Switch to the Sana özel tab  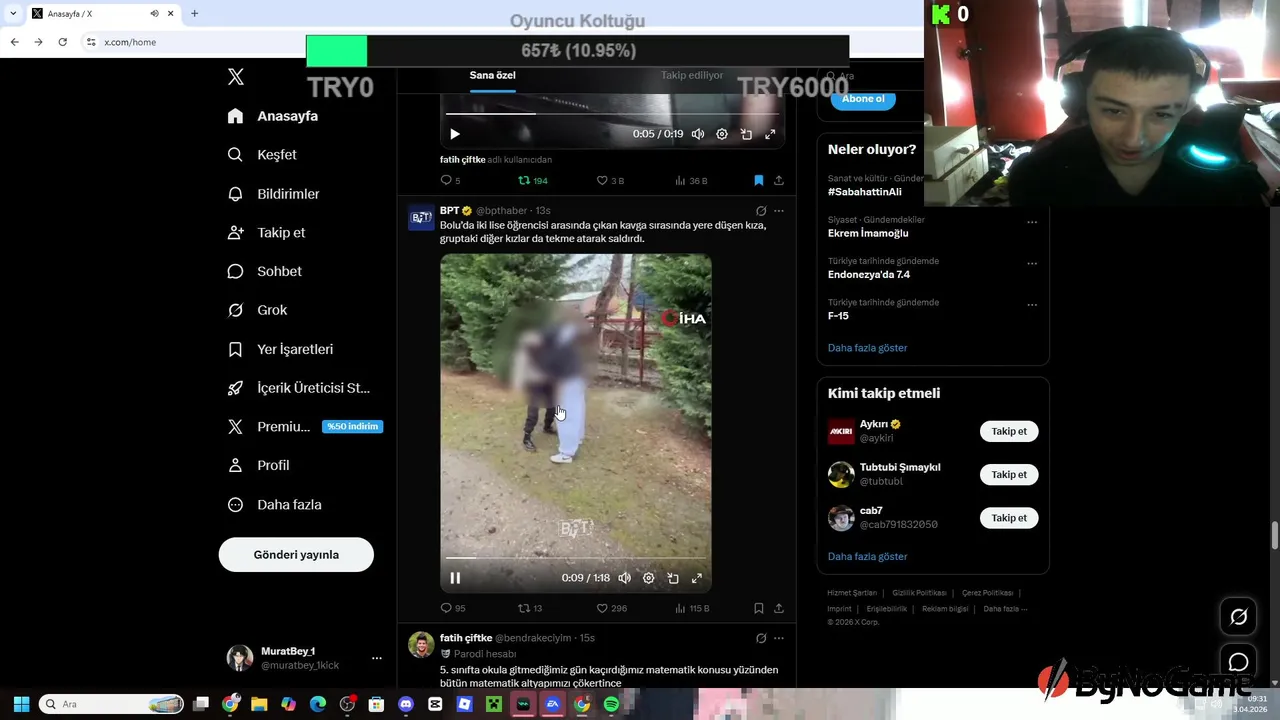(492, 76)
